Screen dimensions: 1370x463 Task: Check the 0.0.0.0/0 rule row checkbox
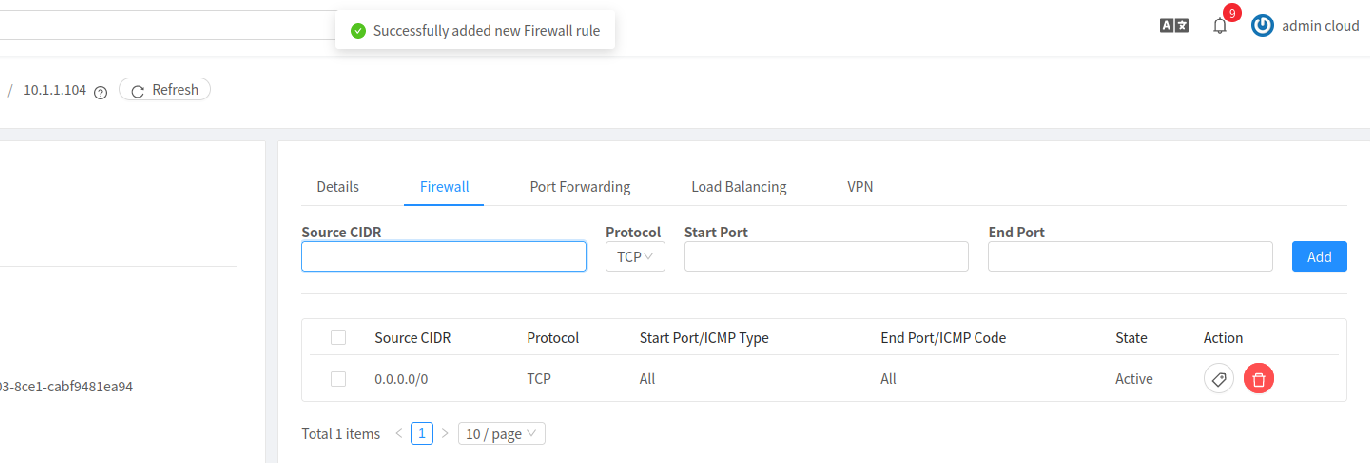point(338,379)
